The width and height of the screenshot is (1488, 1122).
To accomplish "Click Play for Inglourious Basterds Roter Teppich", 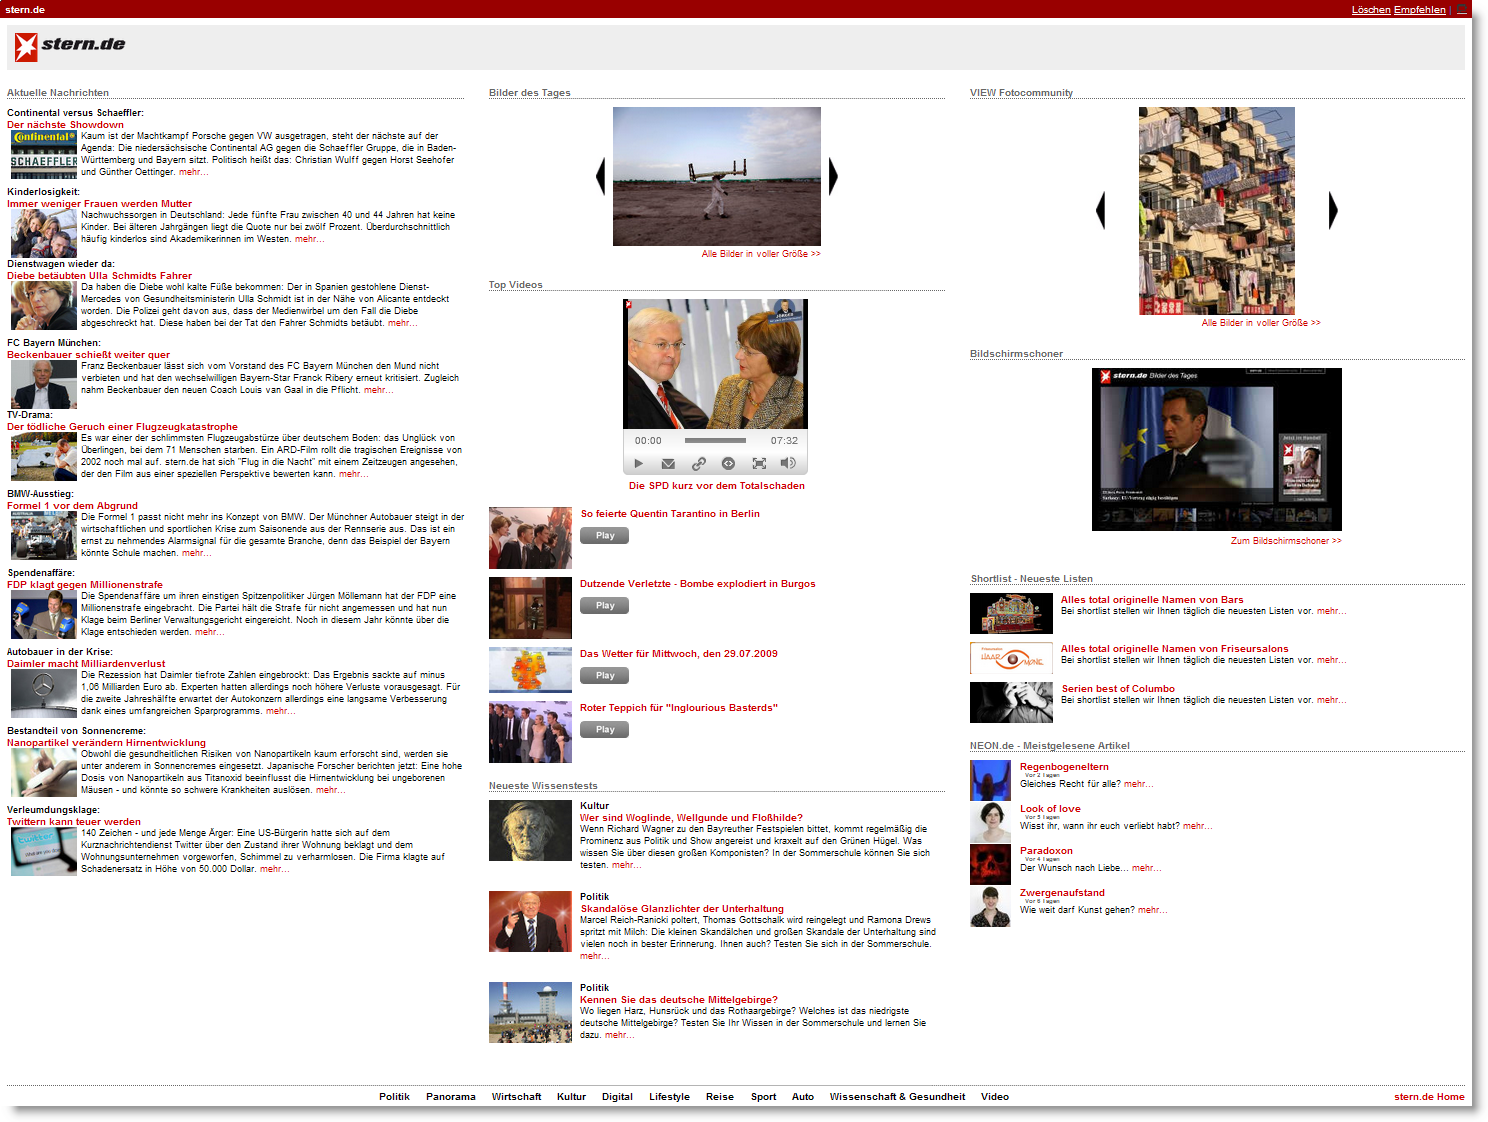I will 605,730.
